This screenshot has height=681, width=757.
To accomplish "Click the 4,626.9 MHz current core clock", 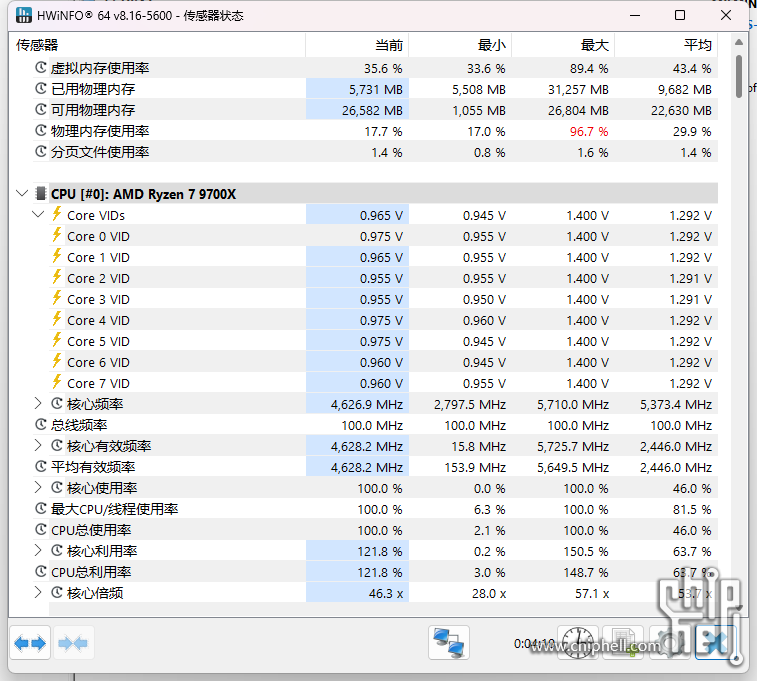I will pyautogui.click(x=367, y=404).
